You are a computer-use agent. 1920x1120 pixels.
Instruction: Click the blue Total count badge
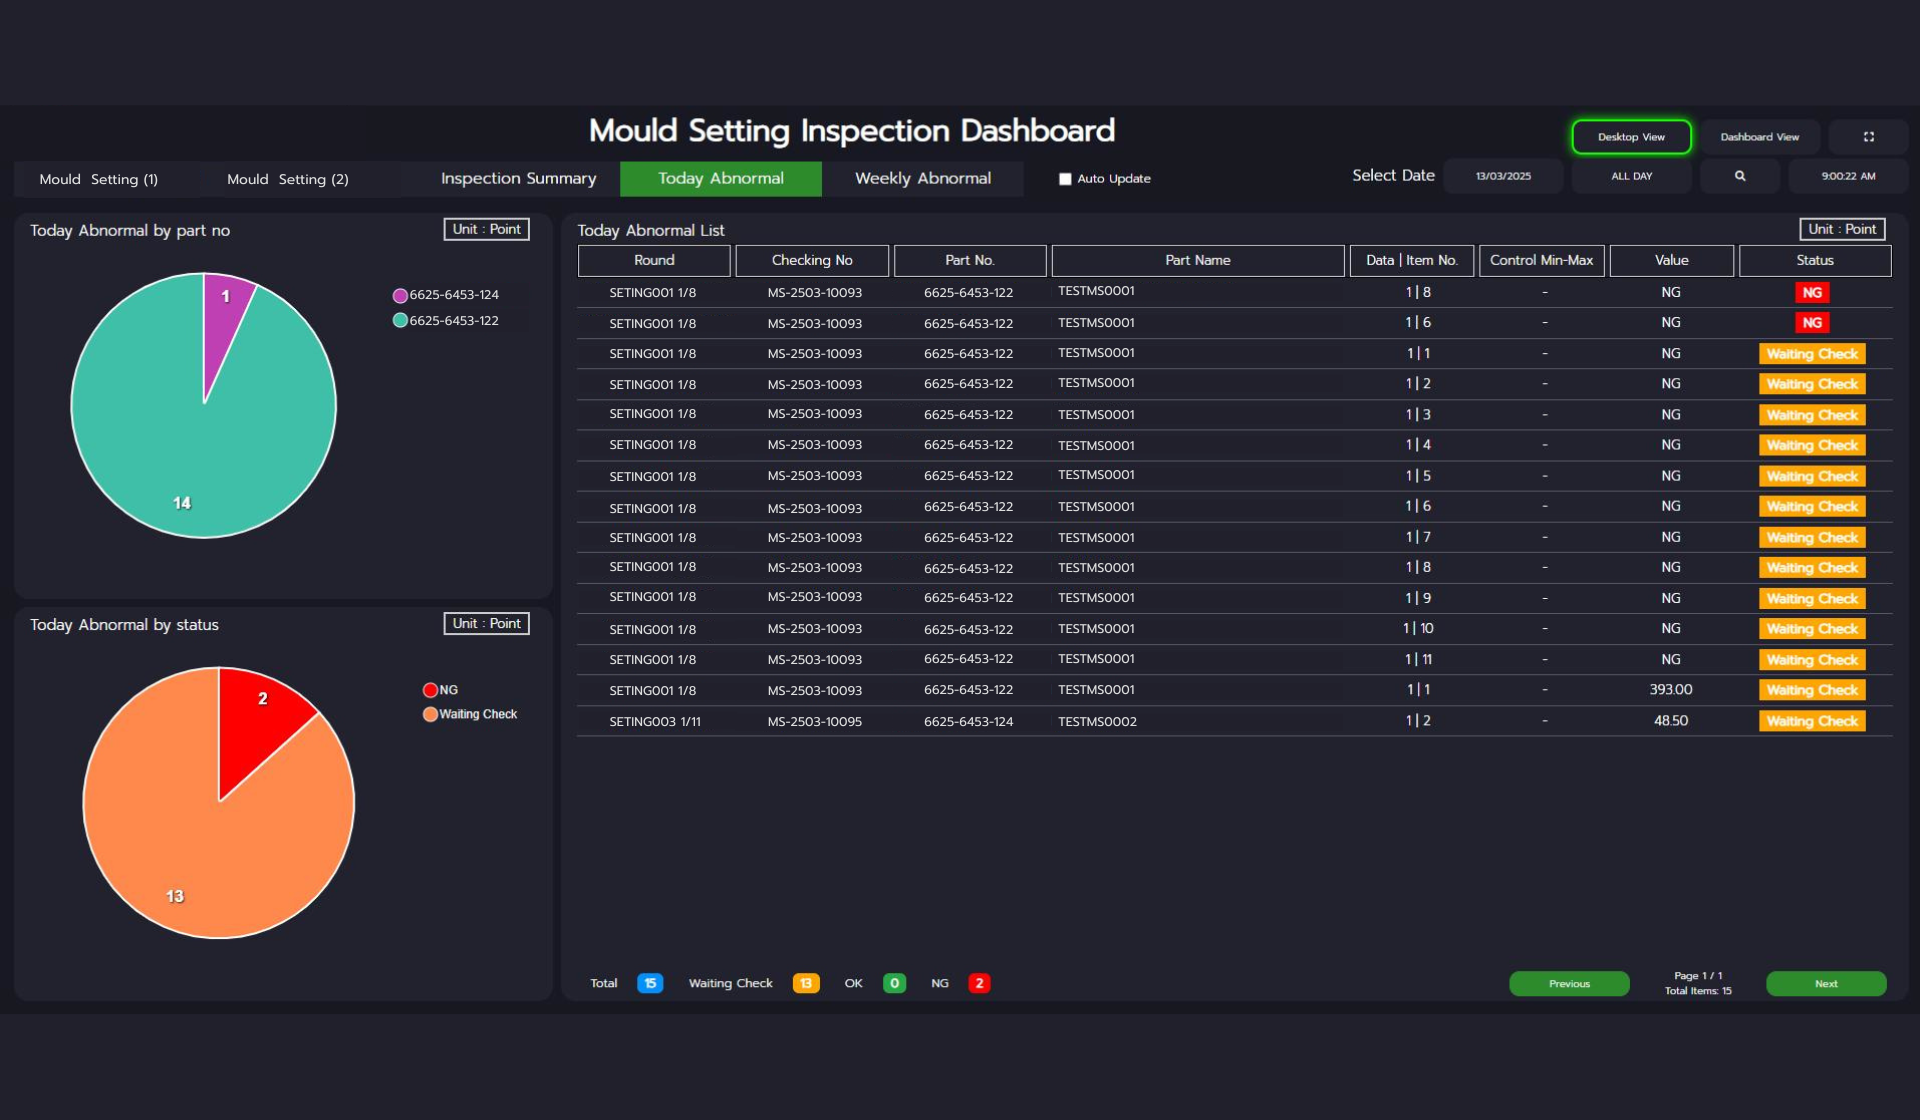point(650,983)
